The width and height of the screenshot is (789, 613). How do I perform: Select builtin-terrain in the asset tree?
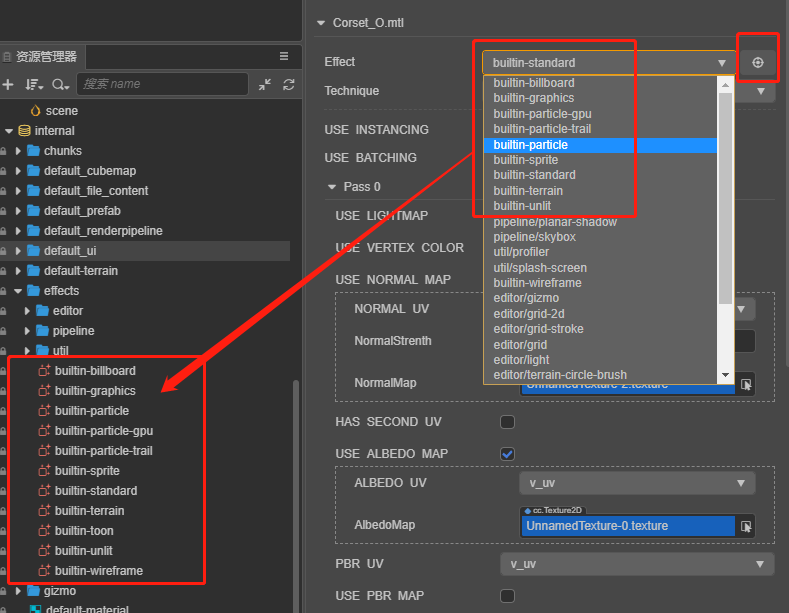(89, 511)
